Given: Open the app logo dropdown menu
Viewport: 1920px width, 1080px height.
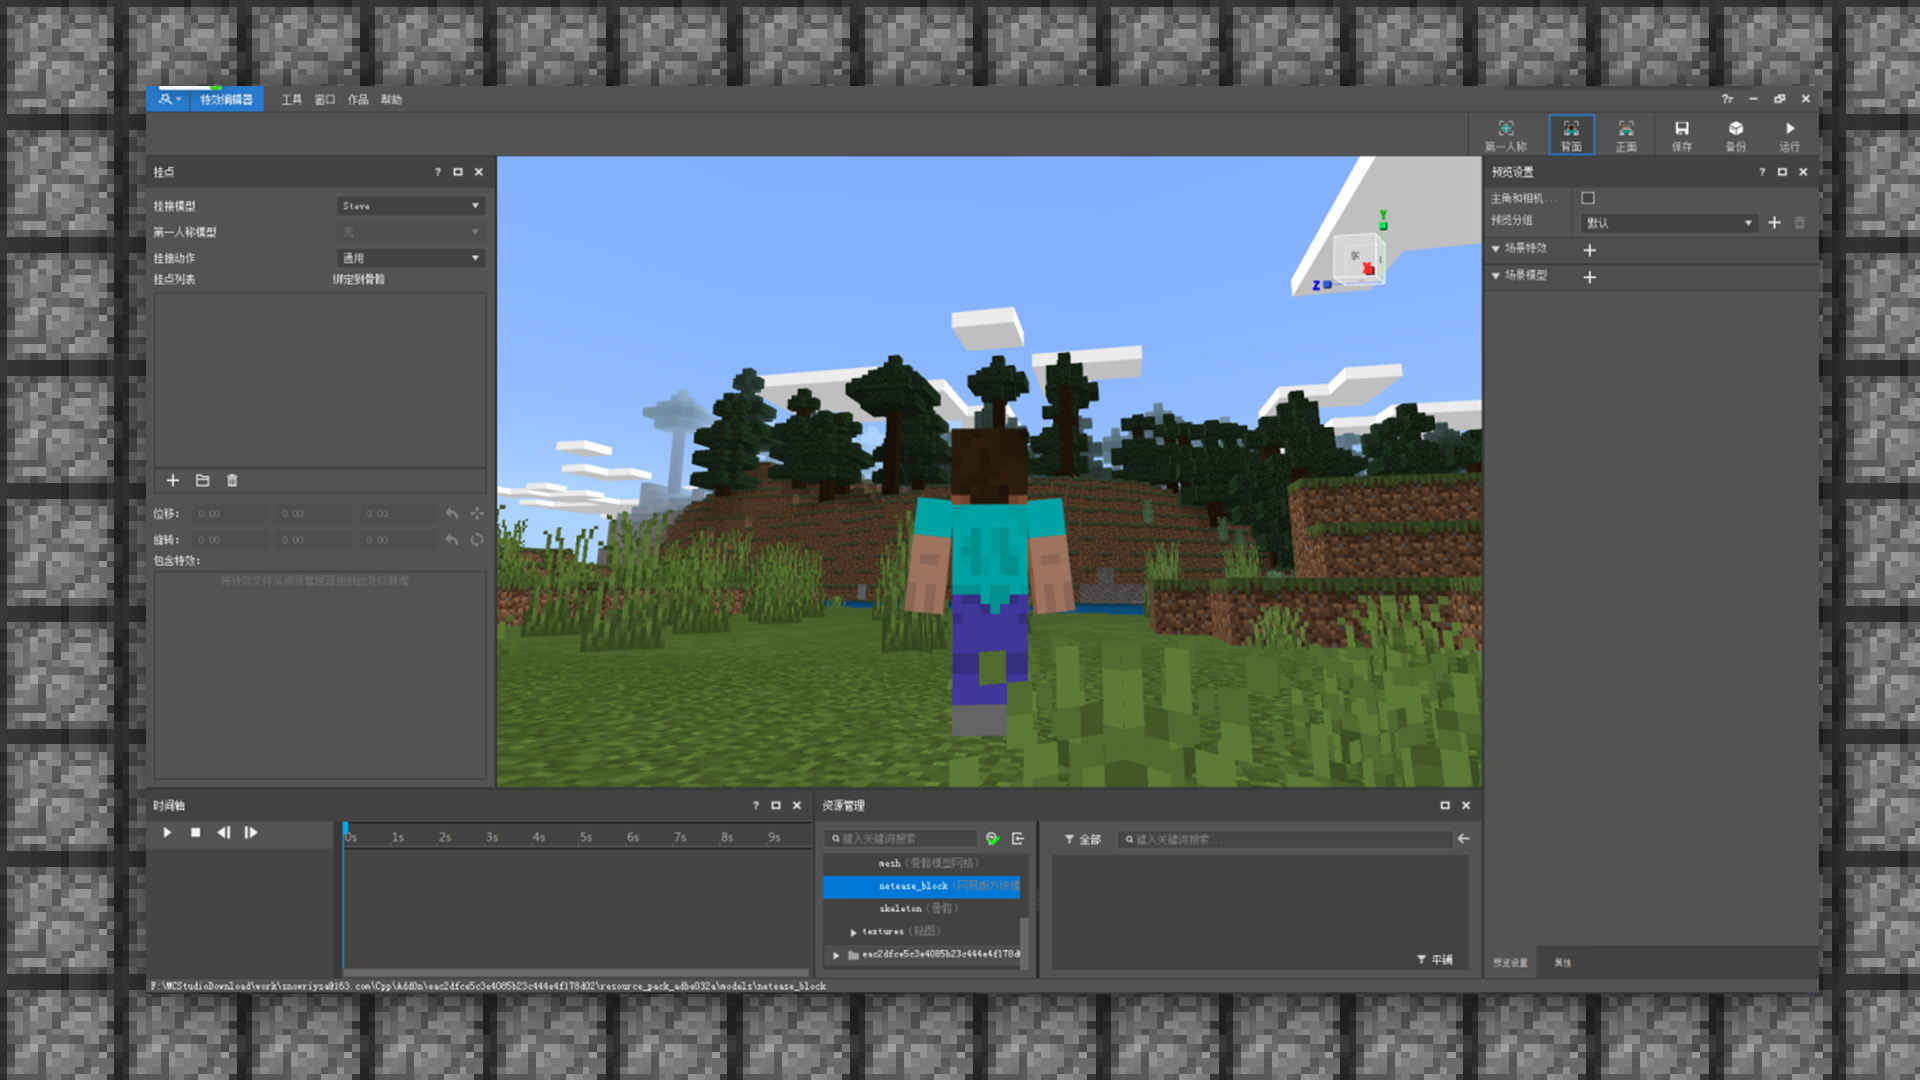Looking at the screenshot, I should [x=167, y=99].
